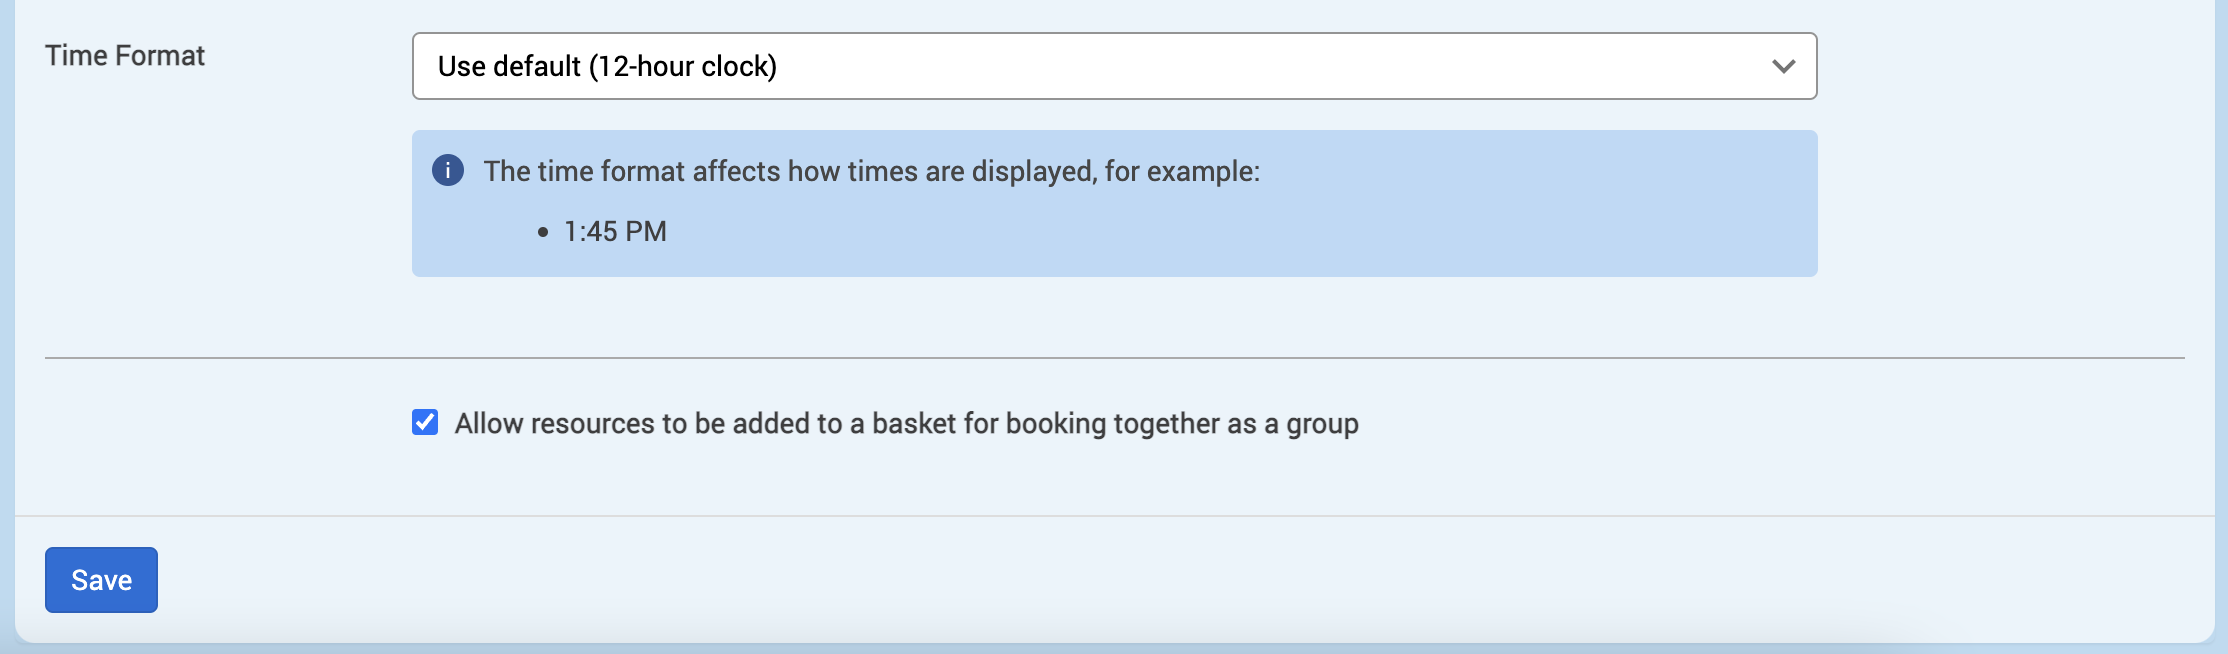Click the word "Save" on blue button
This screenshot has width=2228, height=654.
pos(101,580)
